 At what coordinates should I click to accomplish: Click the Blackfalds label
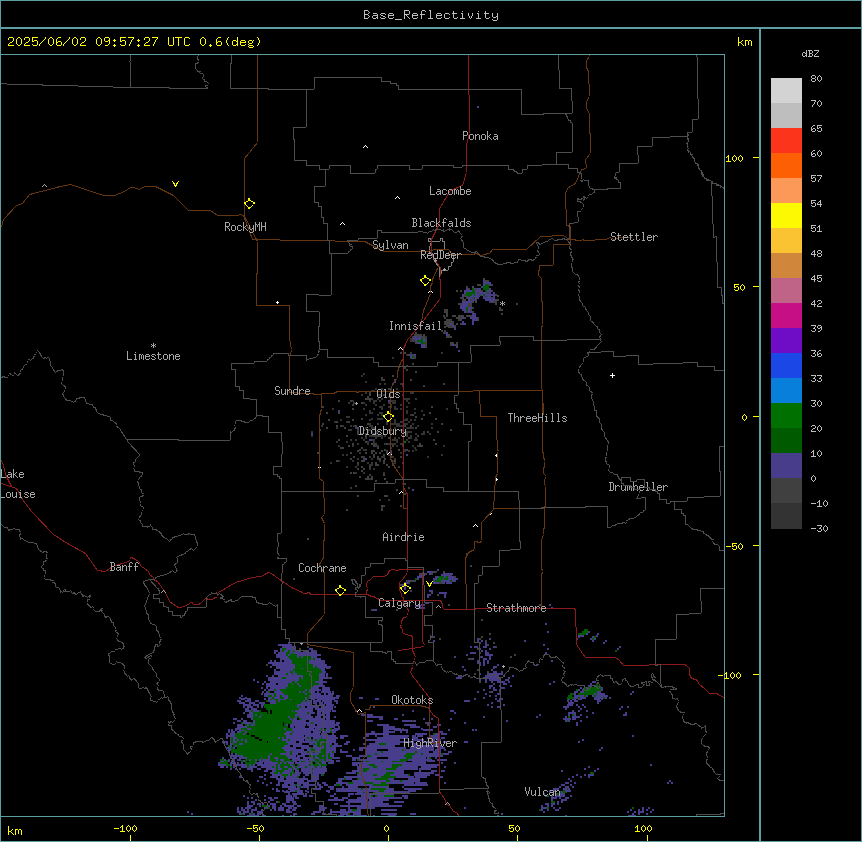pos(441,223)
